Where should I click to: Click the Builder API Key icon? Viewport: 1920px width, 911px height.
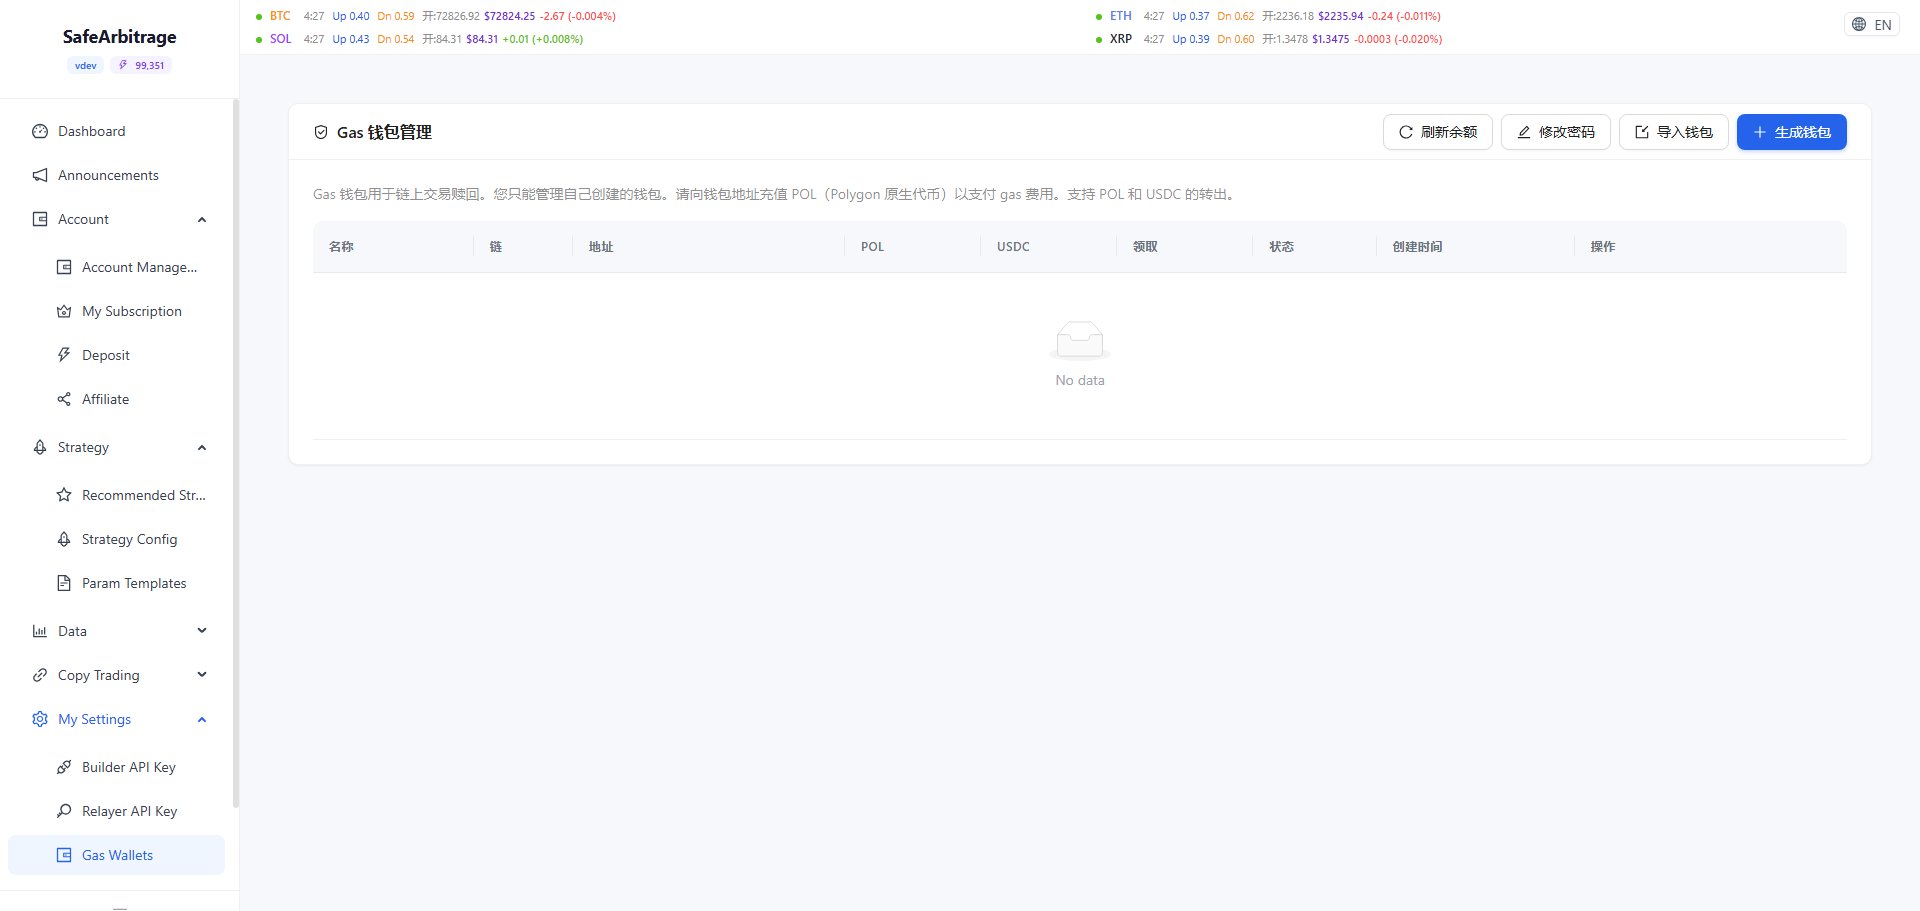[64, 767]
